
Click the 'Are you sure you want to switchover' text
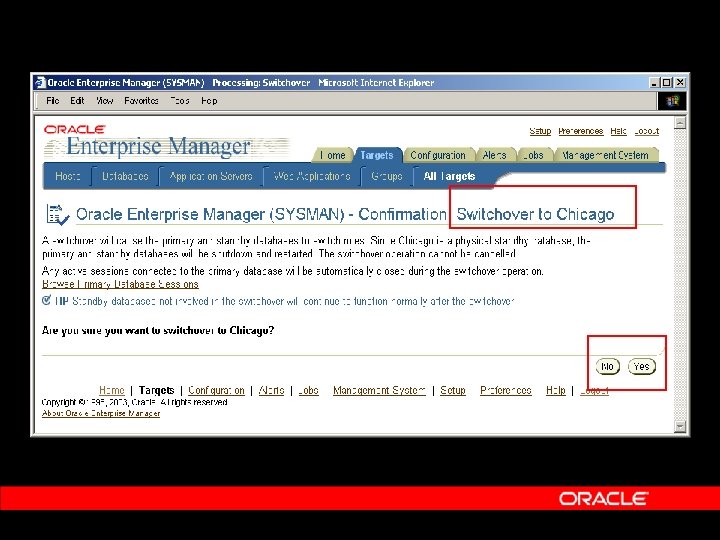(158, 331)
